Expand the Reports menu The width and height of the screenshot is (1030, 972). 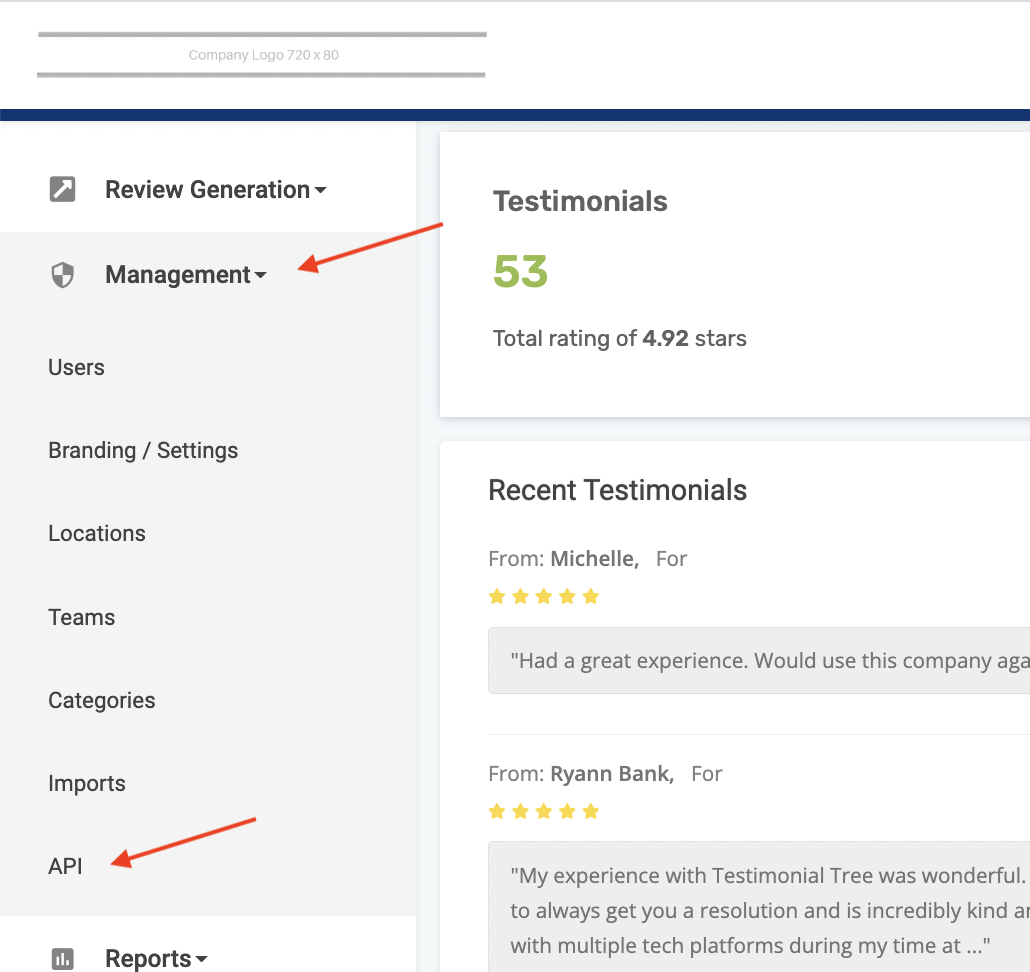[157, 959]
